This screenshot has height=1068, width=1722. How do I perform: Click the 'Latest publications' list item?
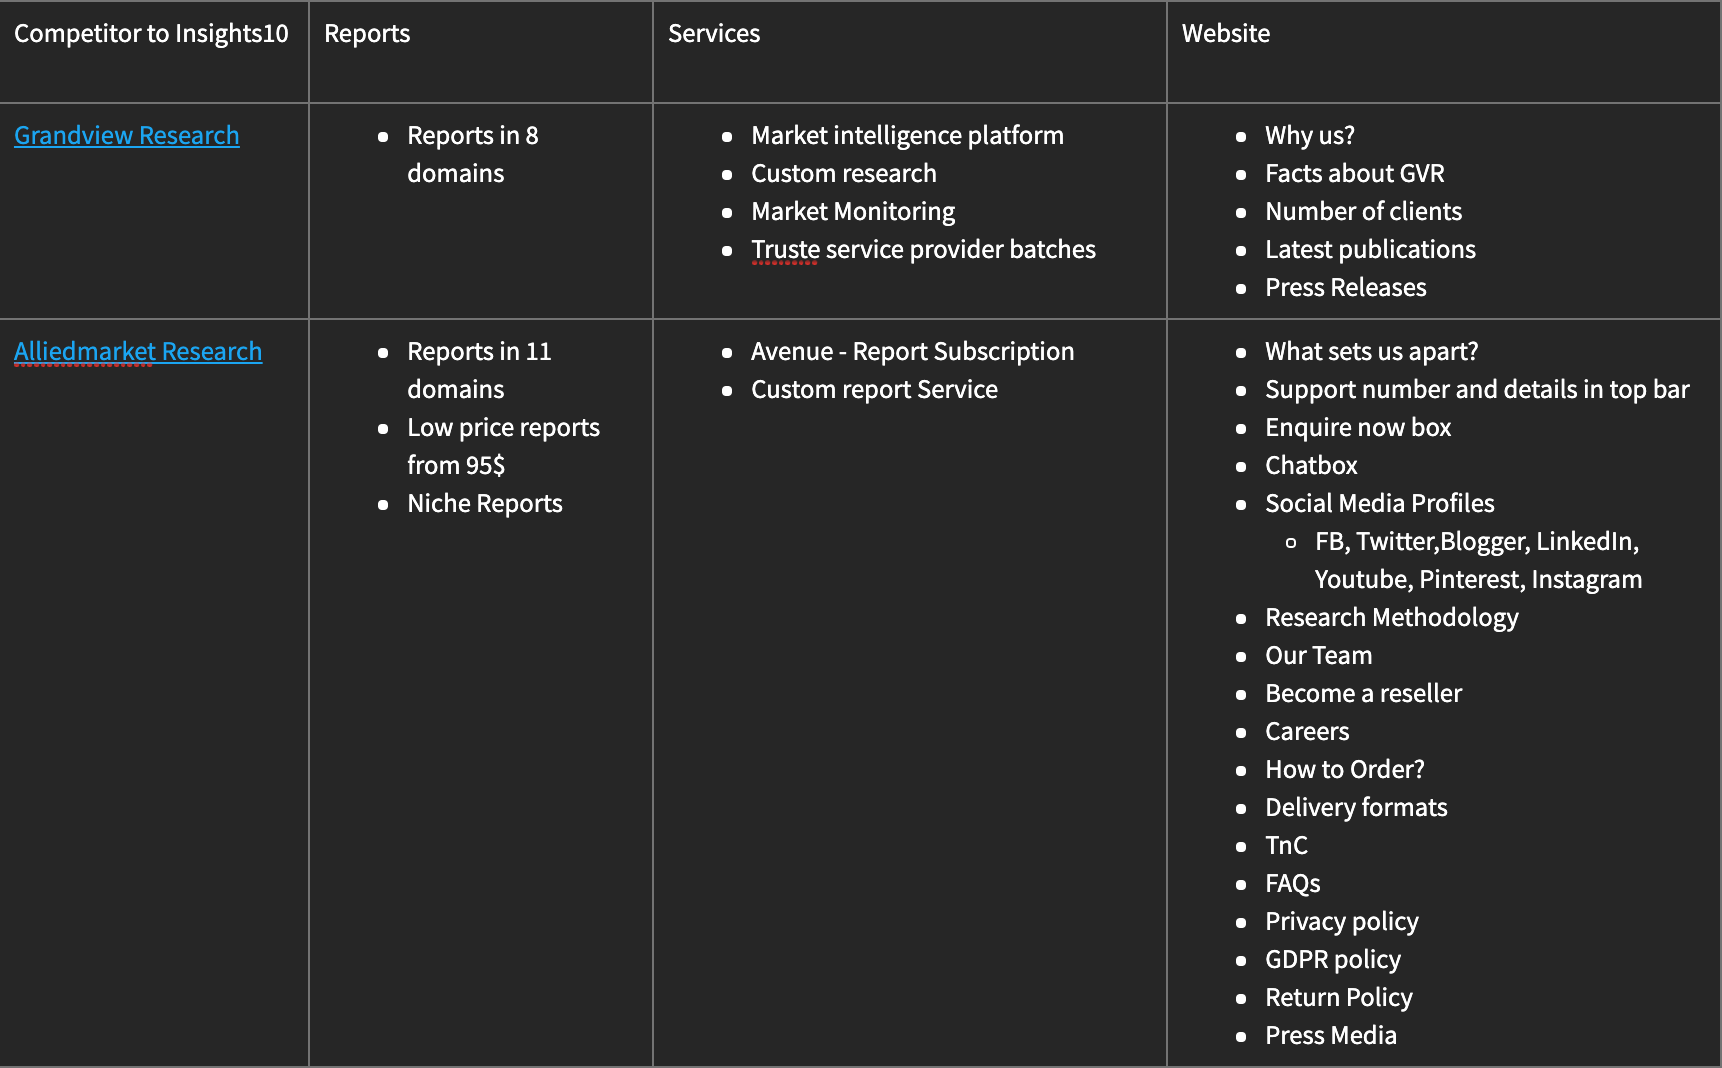[x=1370, y=249]
